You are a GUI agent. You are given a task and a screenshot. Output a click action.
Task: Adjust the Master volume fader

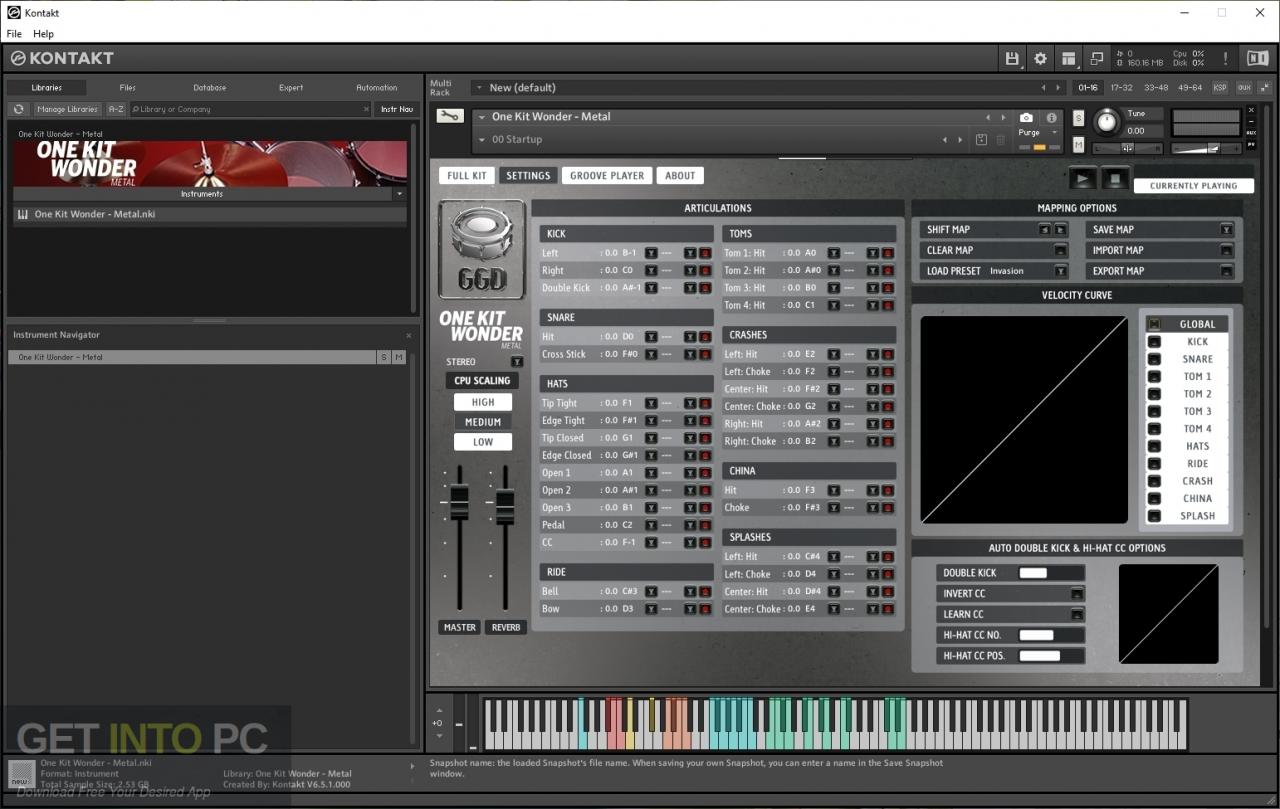460,501
